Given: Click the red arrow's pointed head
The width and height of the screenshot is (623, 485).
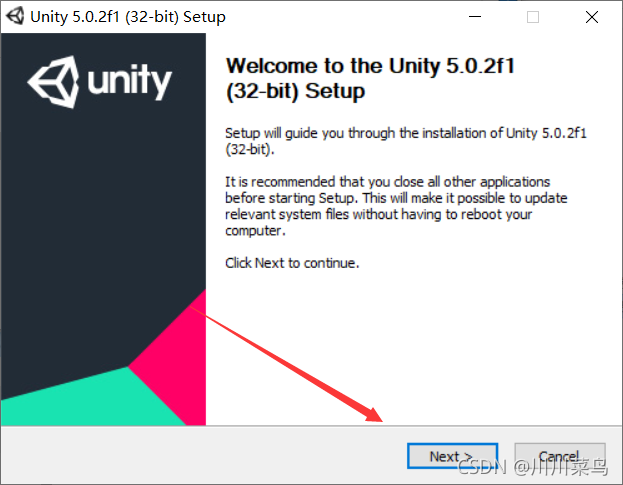Looking at the screenshot, I should (x=373, y=415).
